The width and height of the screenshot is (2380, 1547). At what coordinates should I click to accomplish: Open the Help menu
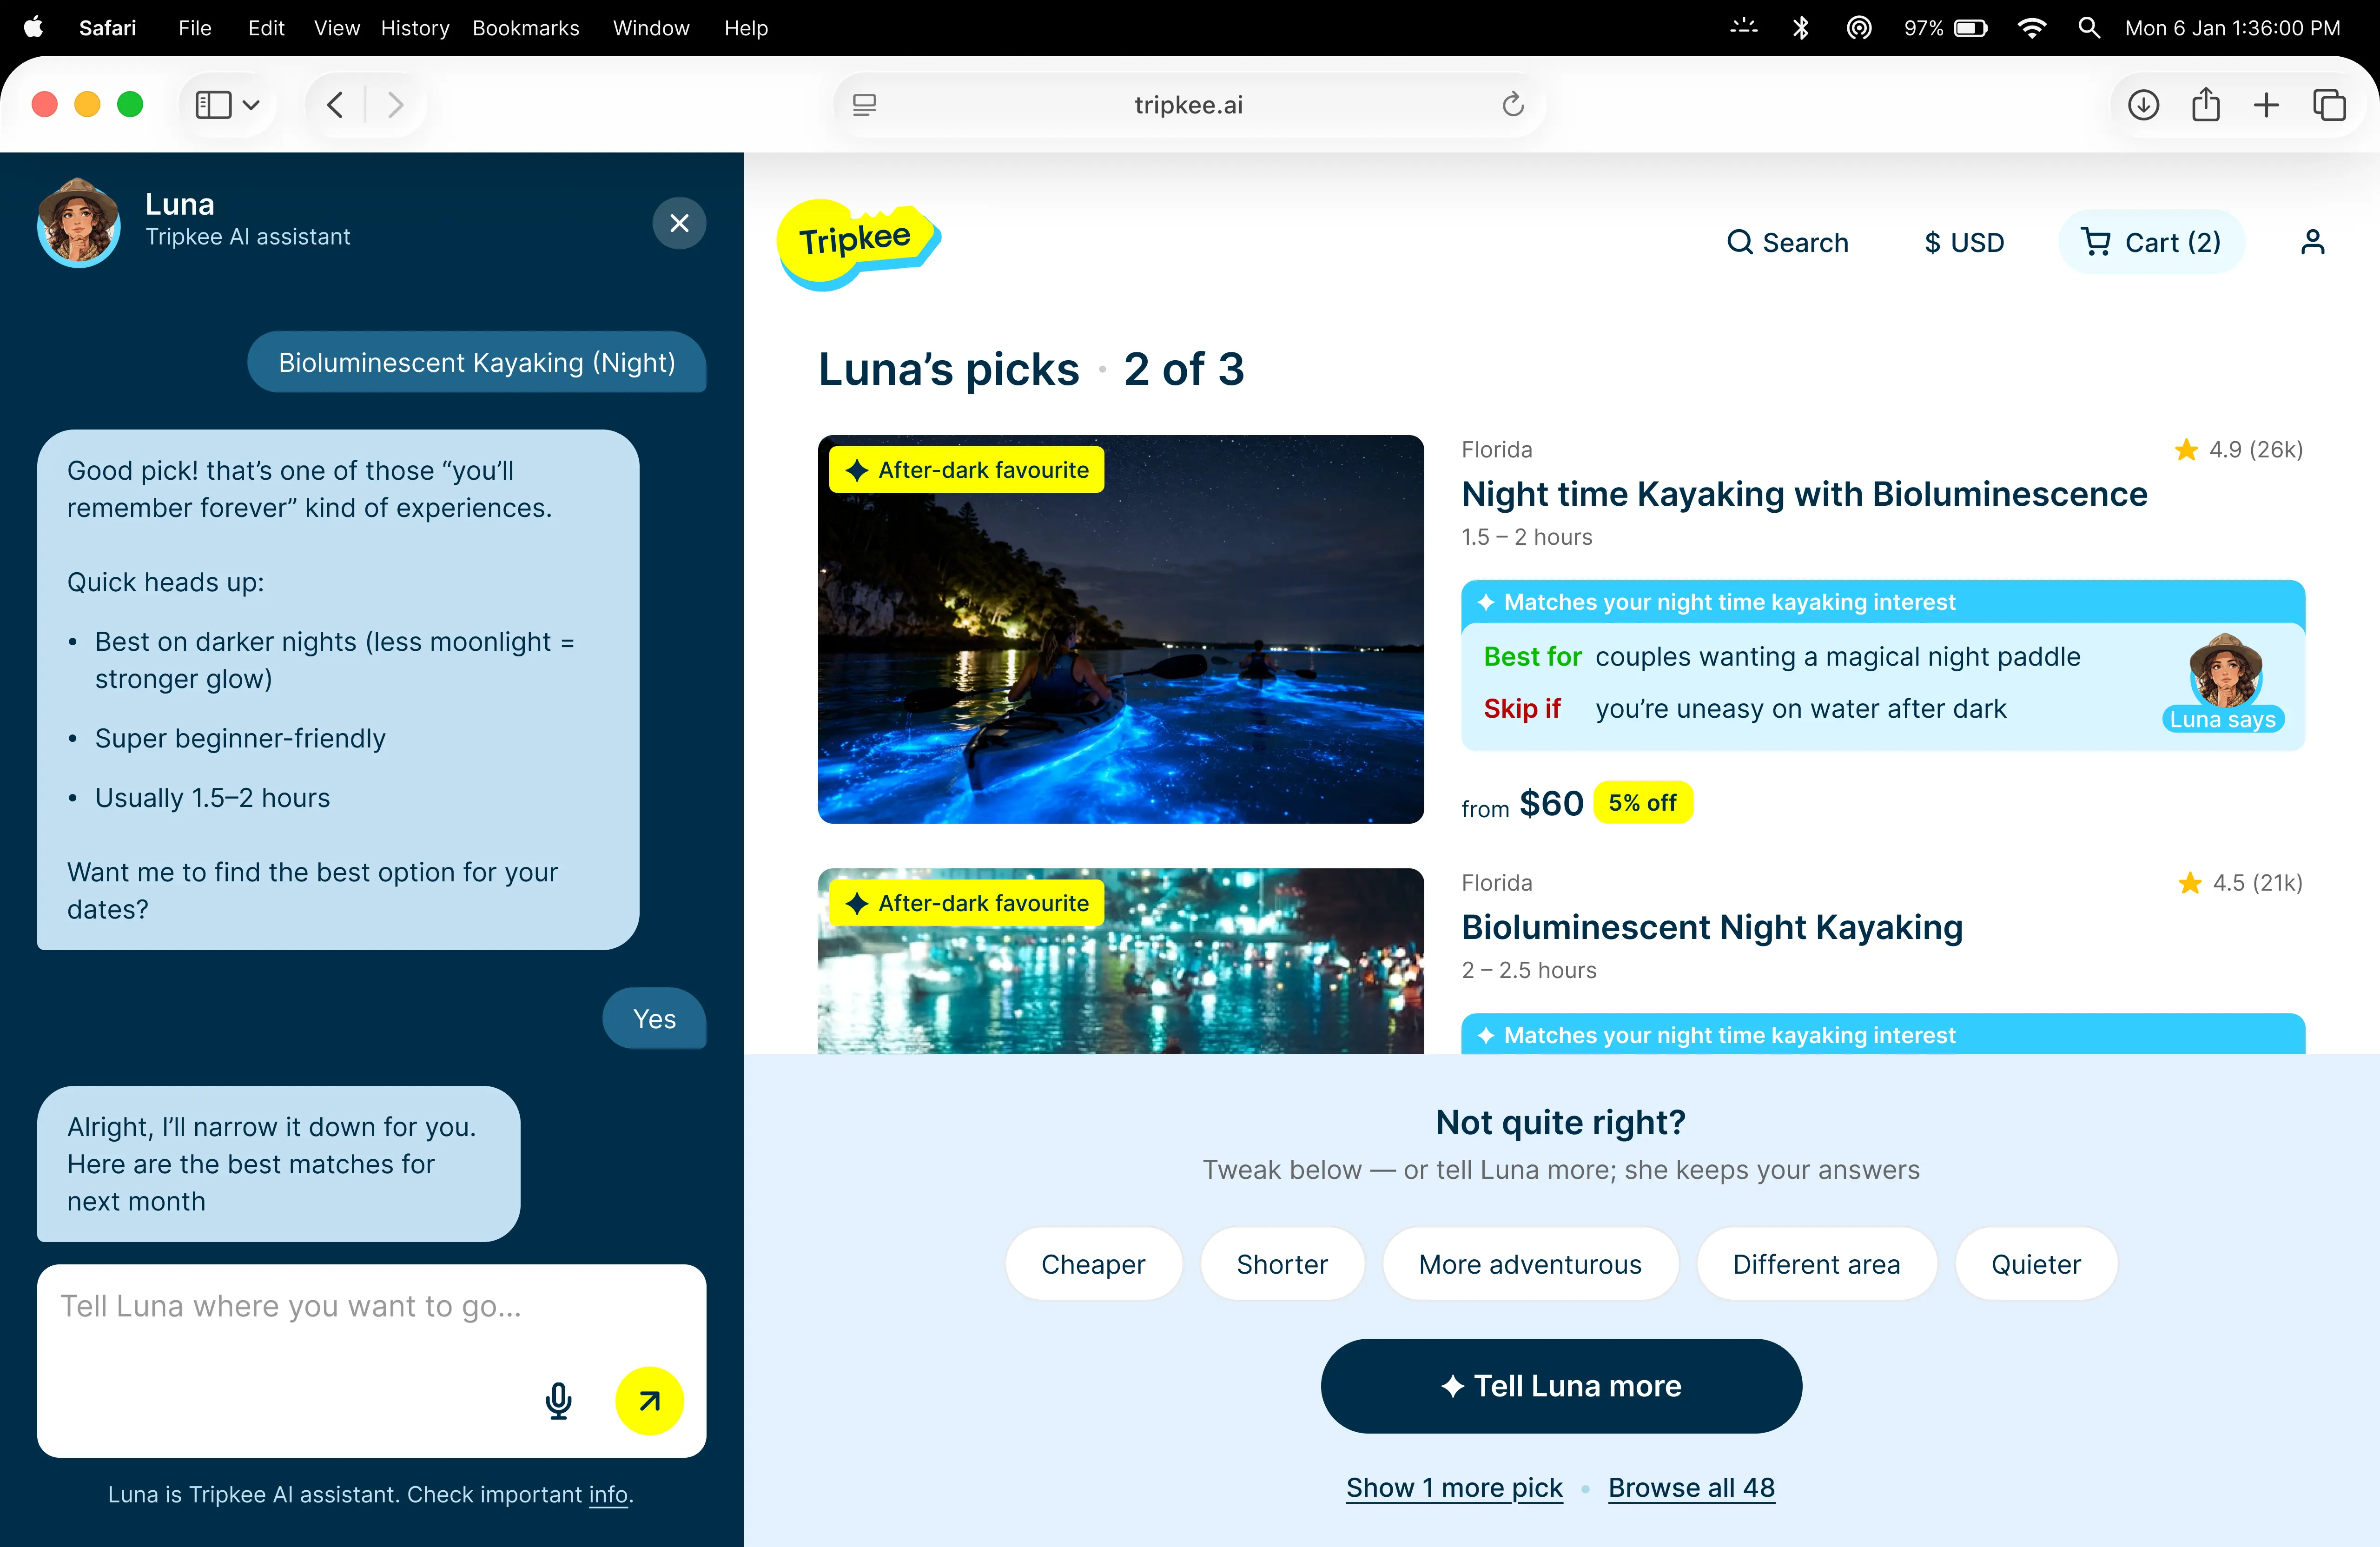pyautogui.click(x=745, y=27)
